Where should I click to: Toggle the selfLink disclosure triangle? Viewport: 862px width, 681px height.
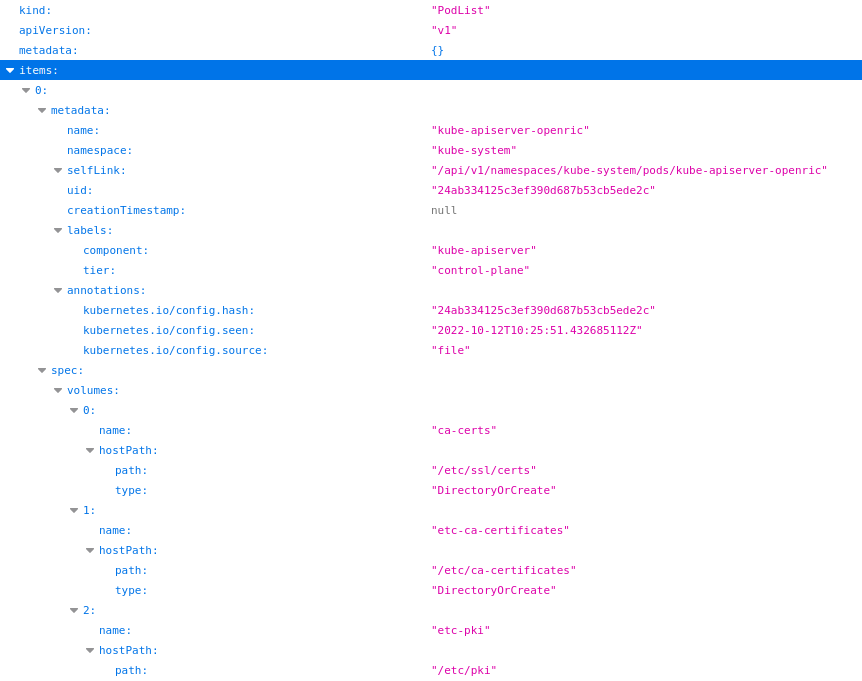(58, 170)
